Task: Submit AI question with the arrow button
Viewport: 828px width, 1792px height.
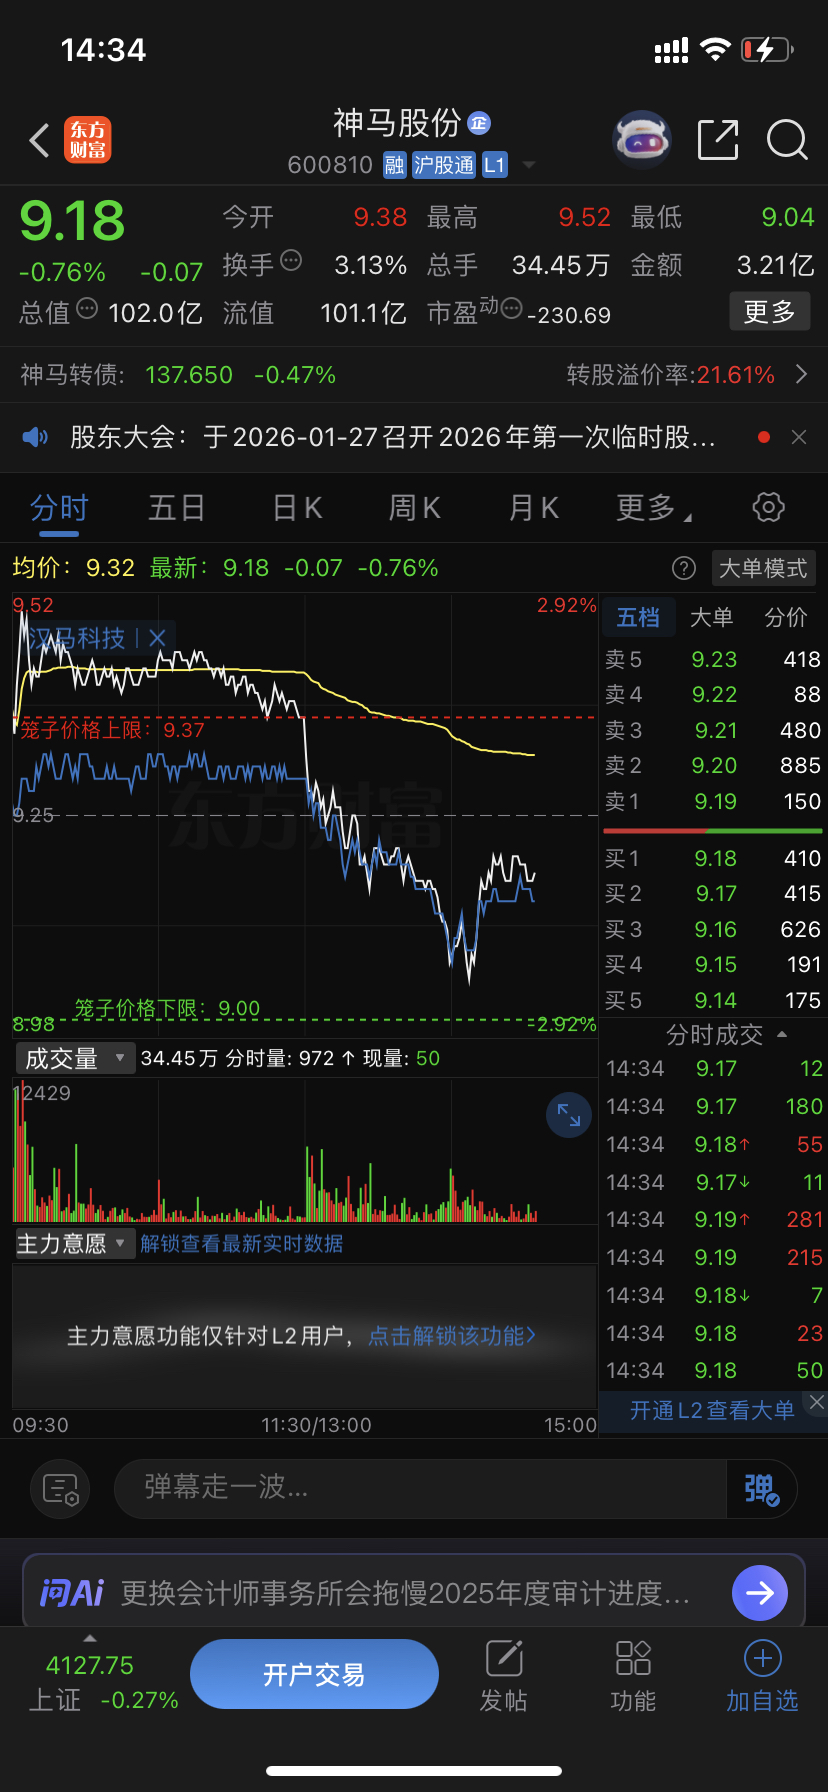Action: pyautogui.click(x=760, y=1592)
